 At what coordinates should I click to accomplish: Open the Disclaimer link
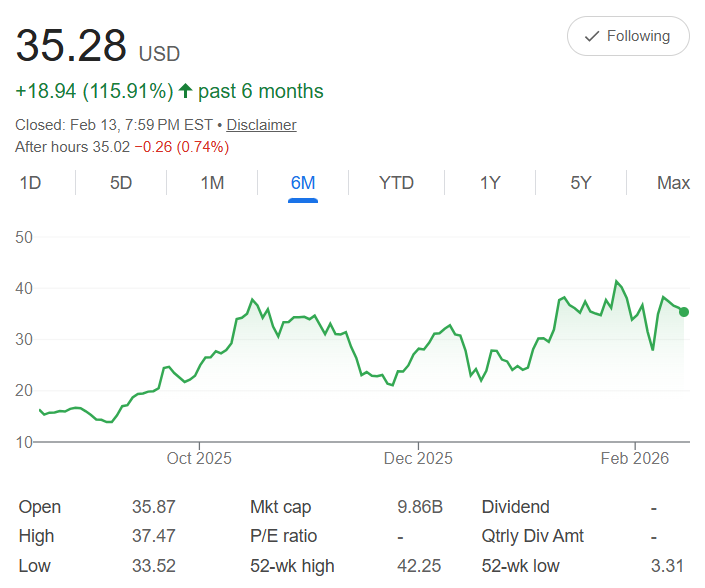coord(261,125)
